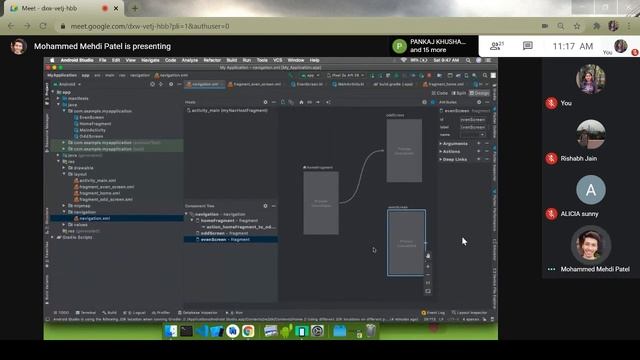The image size is (640, 360).
Task: Open the Edit menu in Android Studio
Action: click(x=116, y=60)
